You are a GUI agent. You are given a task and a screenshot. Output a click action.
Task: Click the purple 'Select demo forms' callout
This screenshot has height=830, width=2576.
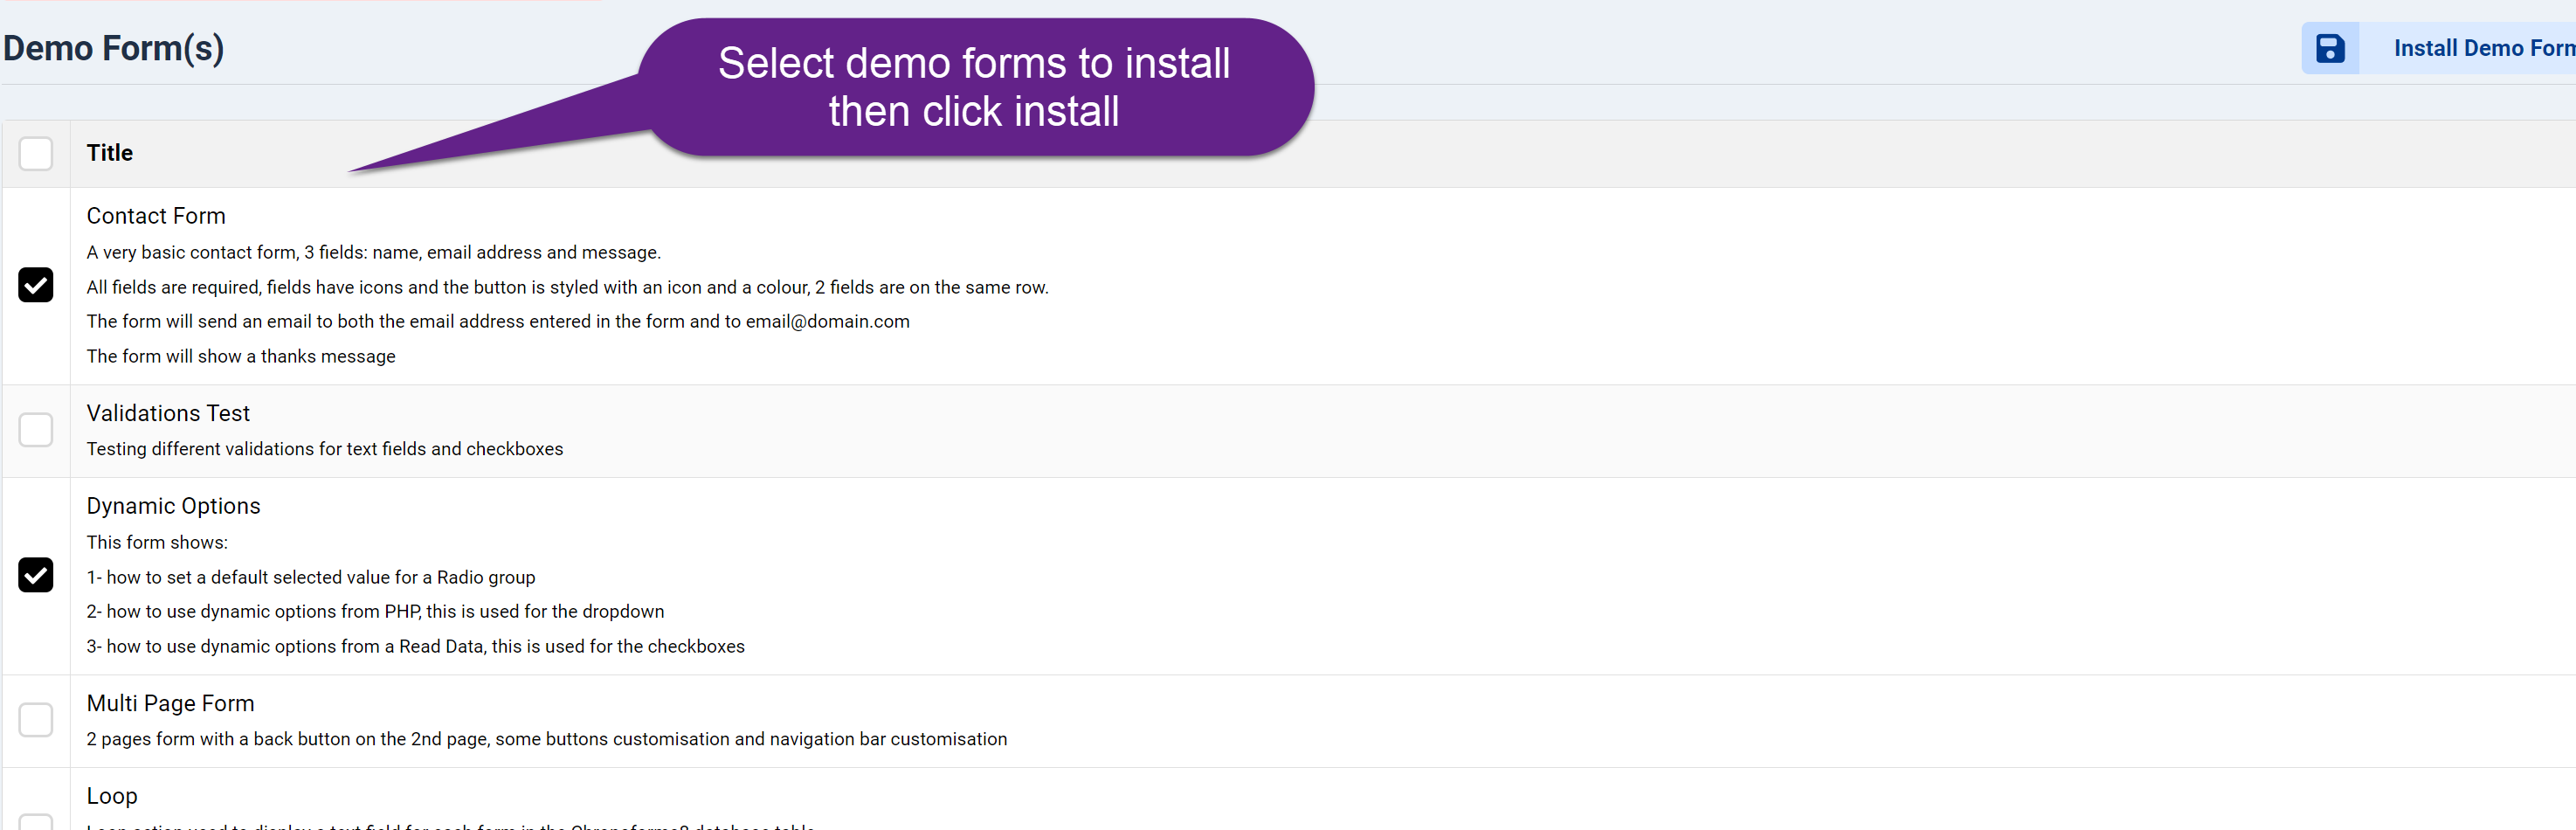click(x=974, y=88)
